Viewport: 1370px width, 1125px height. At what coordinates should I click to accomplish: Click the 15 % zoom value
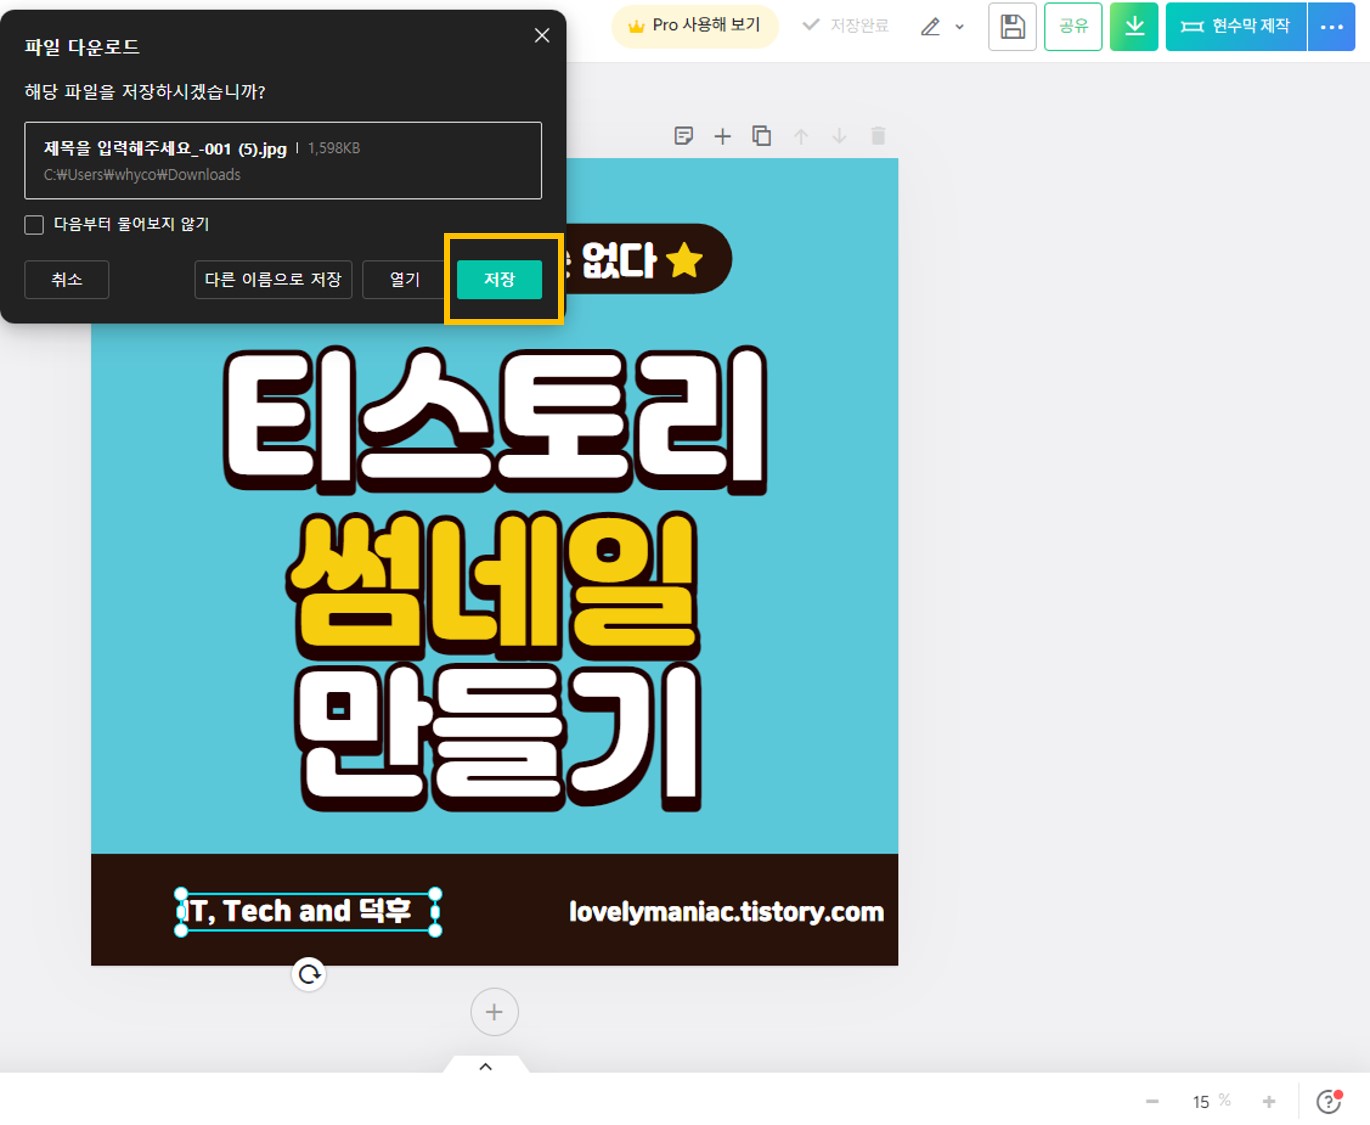tap(1211, 1101)
